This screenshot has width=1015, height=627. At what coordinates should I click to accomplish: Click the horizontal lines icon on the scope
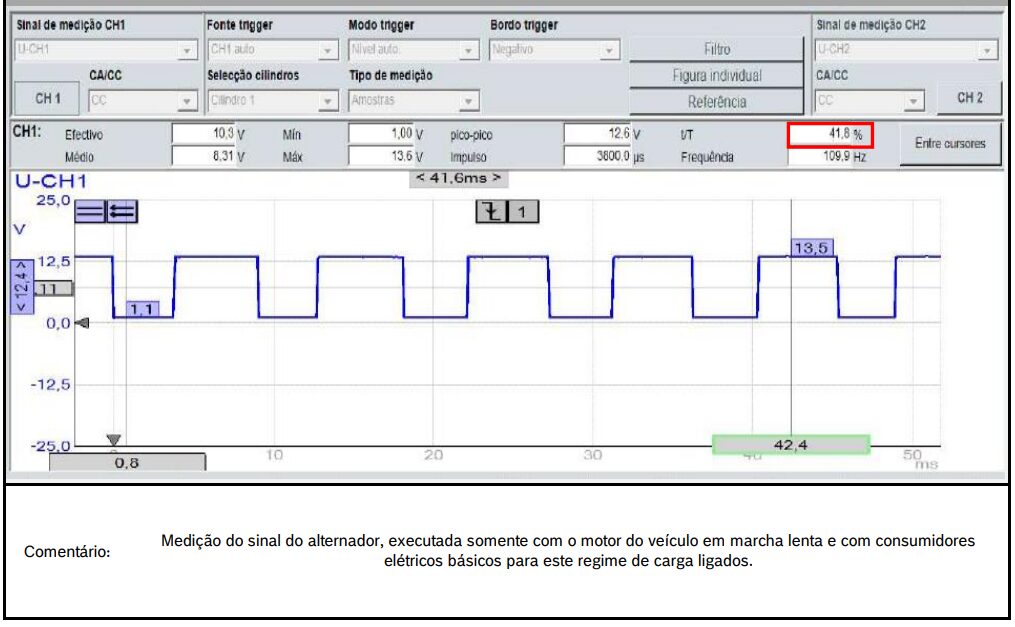[90, 211]
